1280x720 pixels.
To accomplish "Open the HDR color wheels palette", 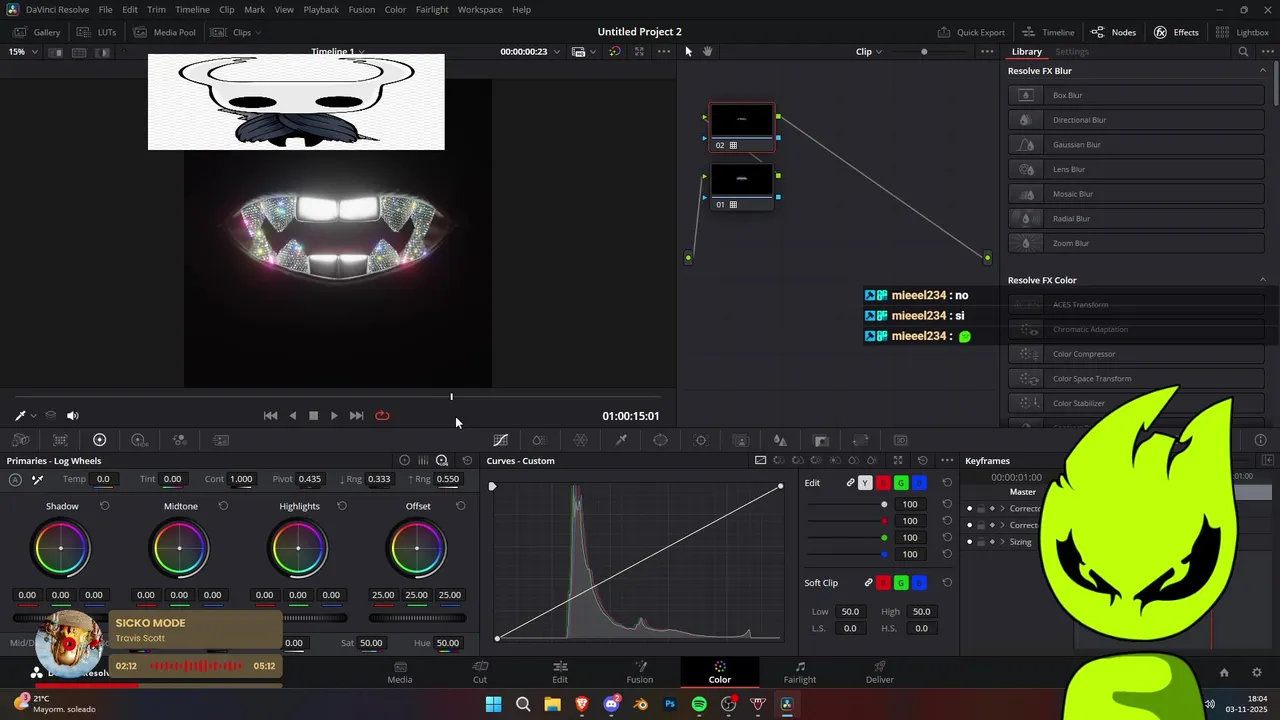I will click(x=139, y=440).
